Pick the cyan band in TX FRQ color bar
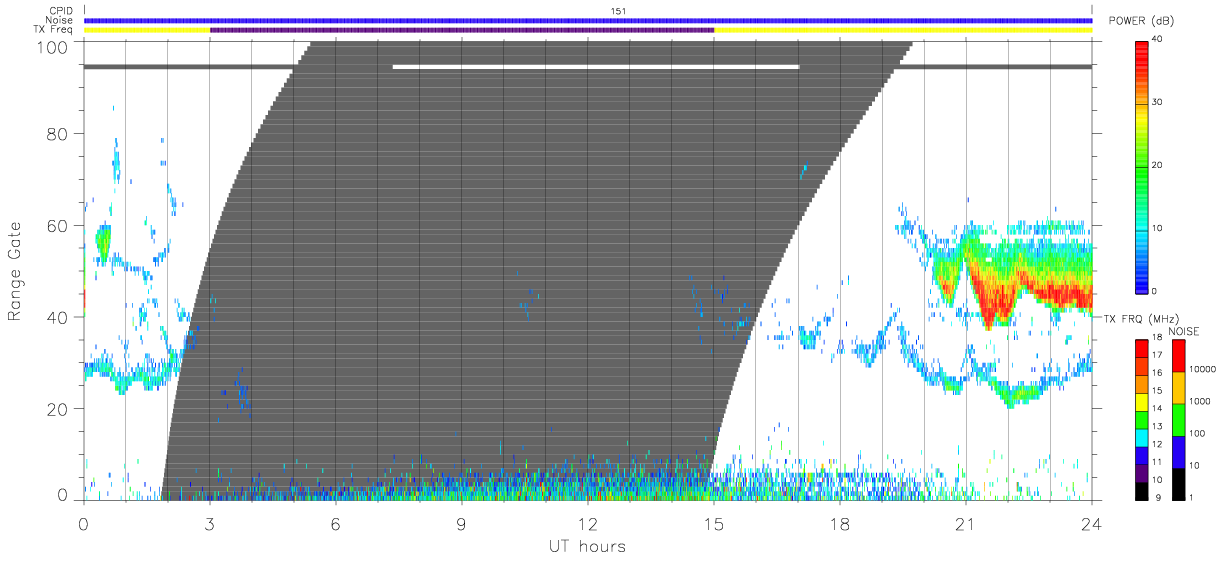The height and width of the screenshot is (567, 1228). (1141, 437)
